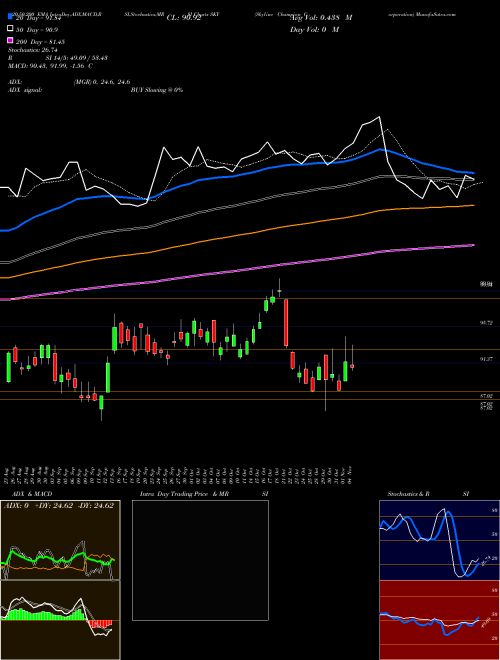Click the 'CL: 90.92' closing price label
The image size is (500, 660).
[184, 18]
